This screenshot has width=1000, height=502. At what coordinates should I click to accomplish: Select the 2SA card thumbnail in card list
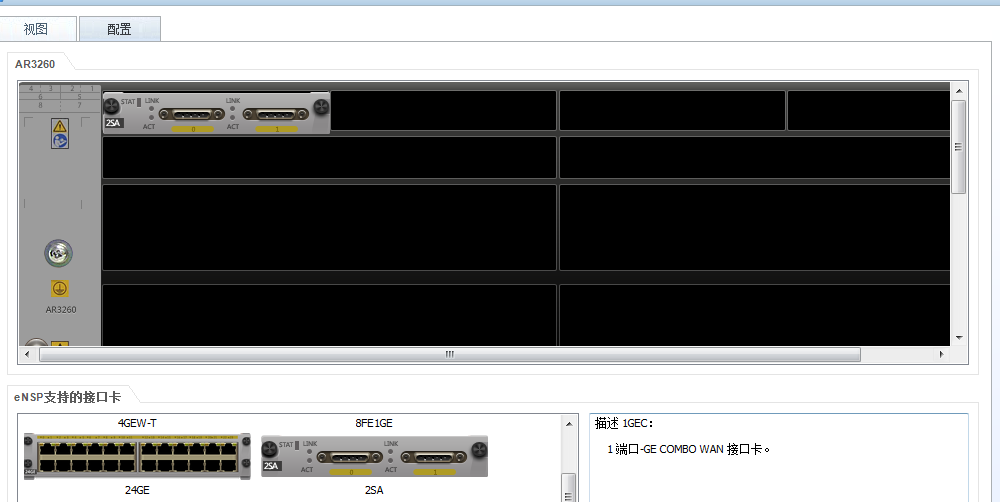click(x=374, y=456)
